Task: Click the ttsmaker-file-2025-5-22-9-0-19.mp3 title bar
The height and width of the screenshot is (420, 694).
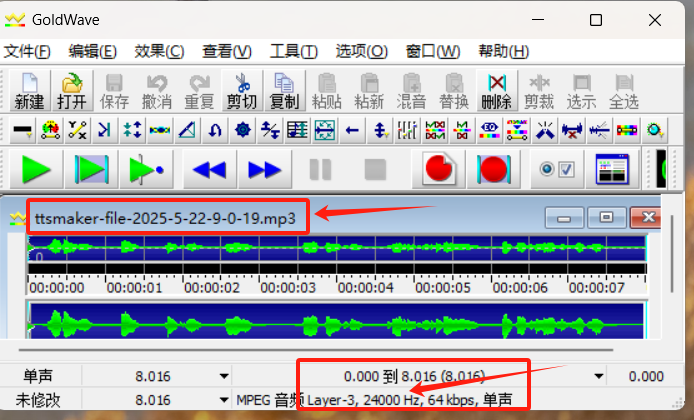Action: [x=165, y=218]
